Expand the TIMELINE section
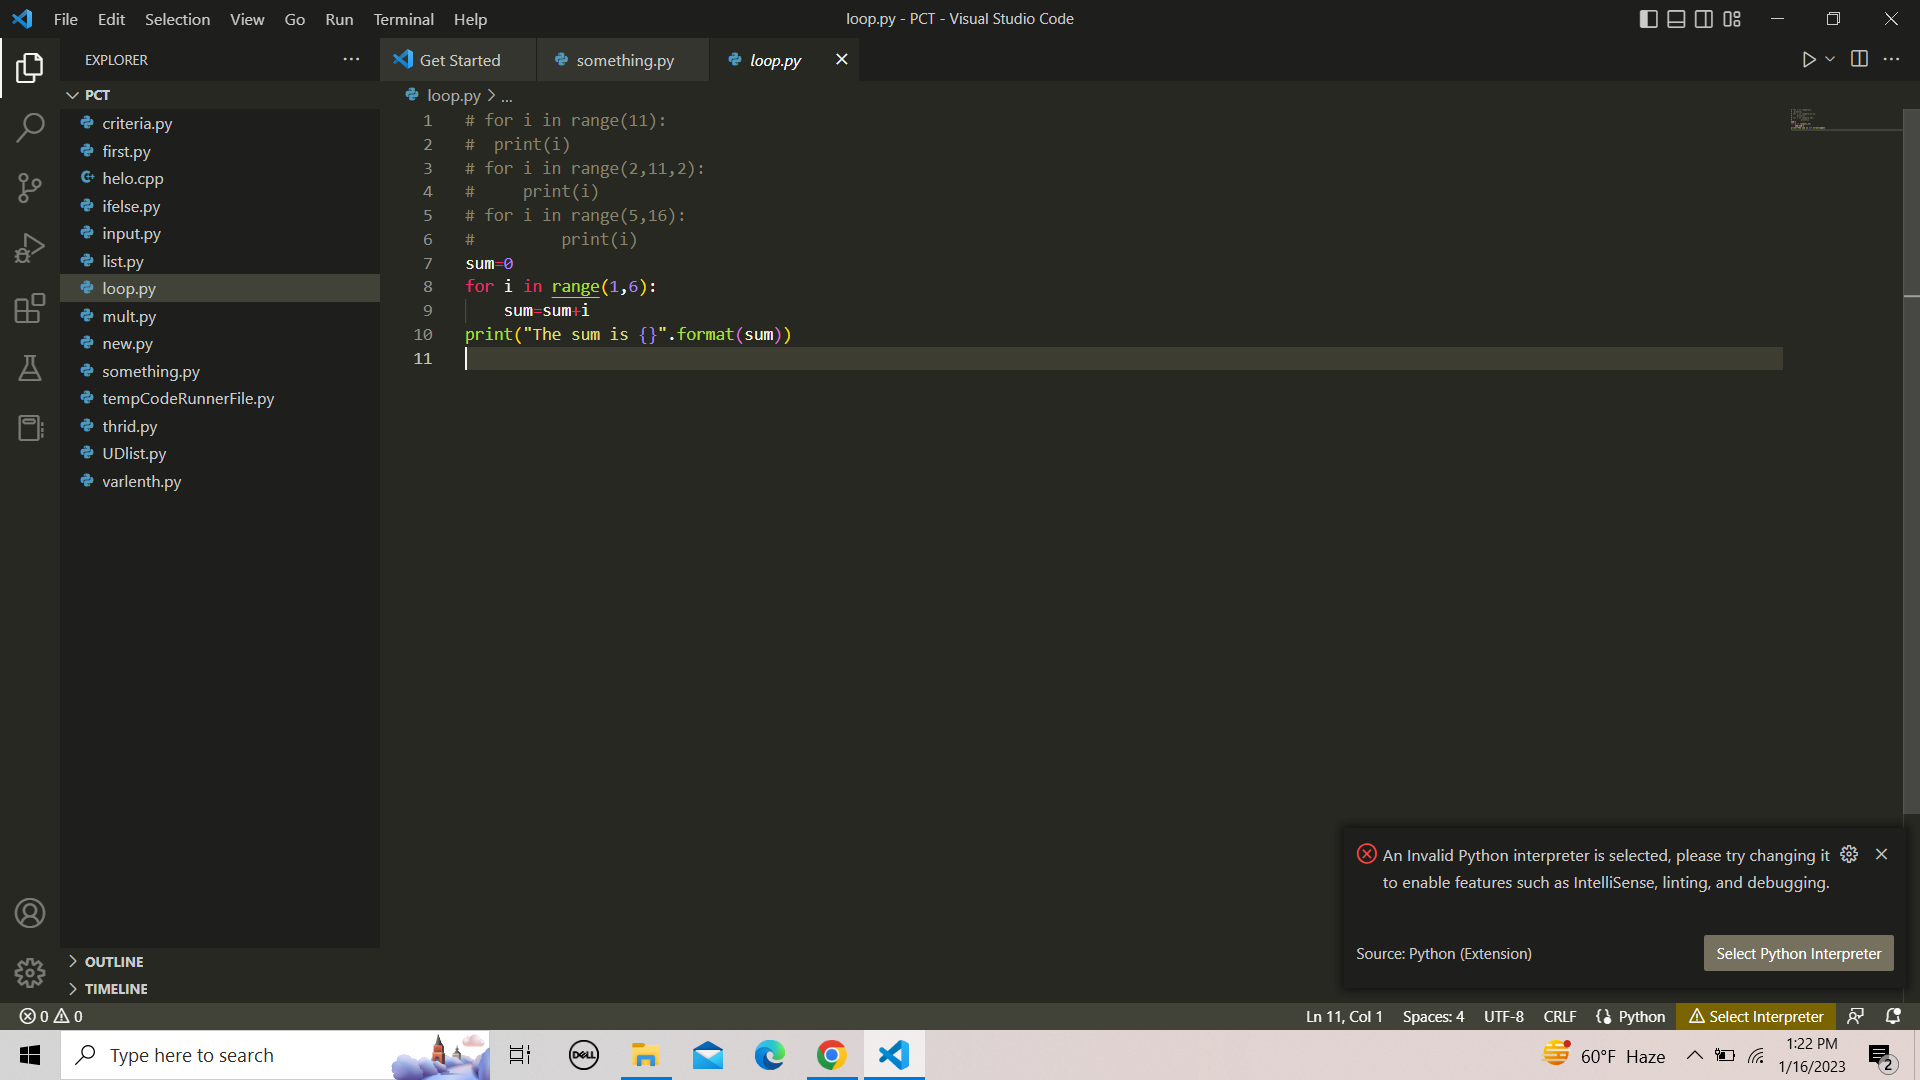1920x1080 pixels. [116, 988]
